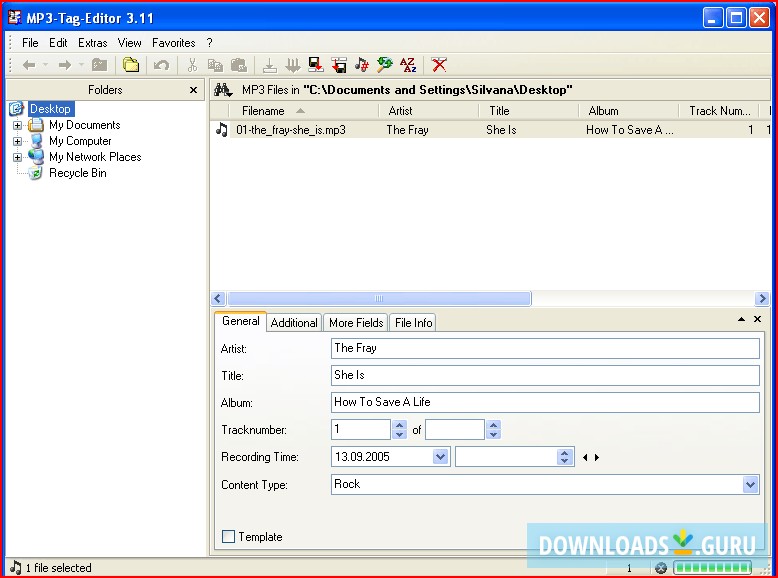Sort by the Track Num... column header
This screenshot has width=778, height=578.
pyautogui.click(x=719, y=111)
